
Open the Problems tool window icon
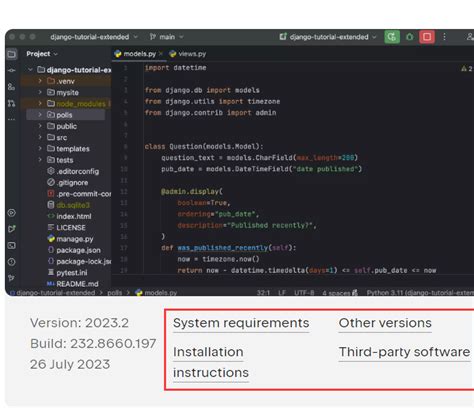tap(12, 262)
